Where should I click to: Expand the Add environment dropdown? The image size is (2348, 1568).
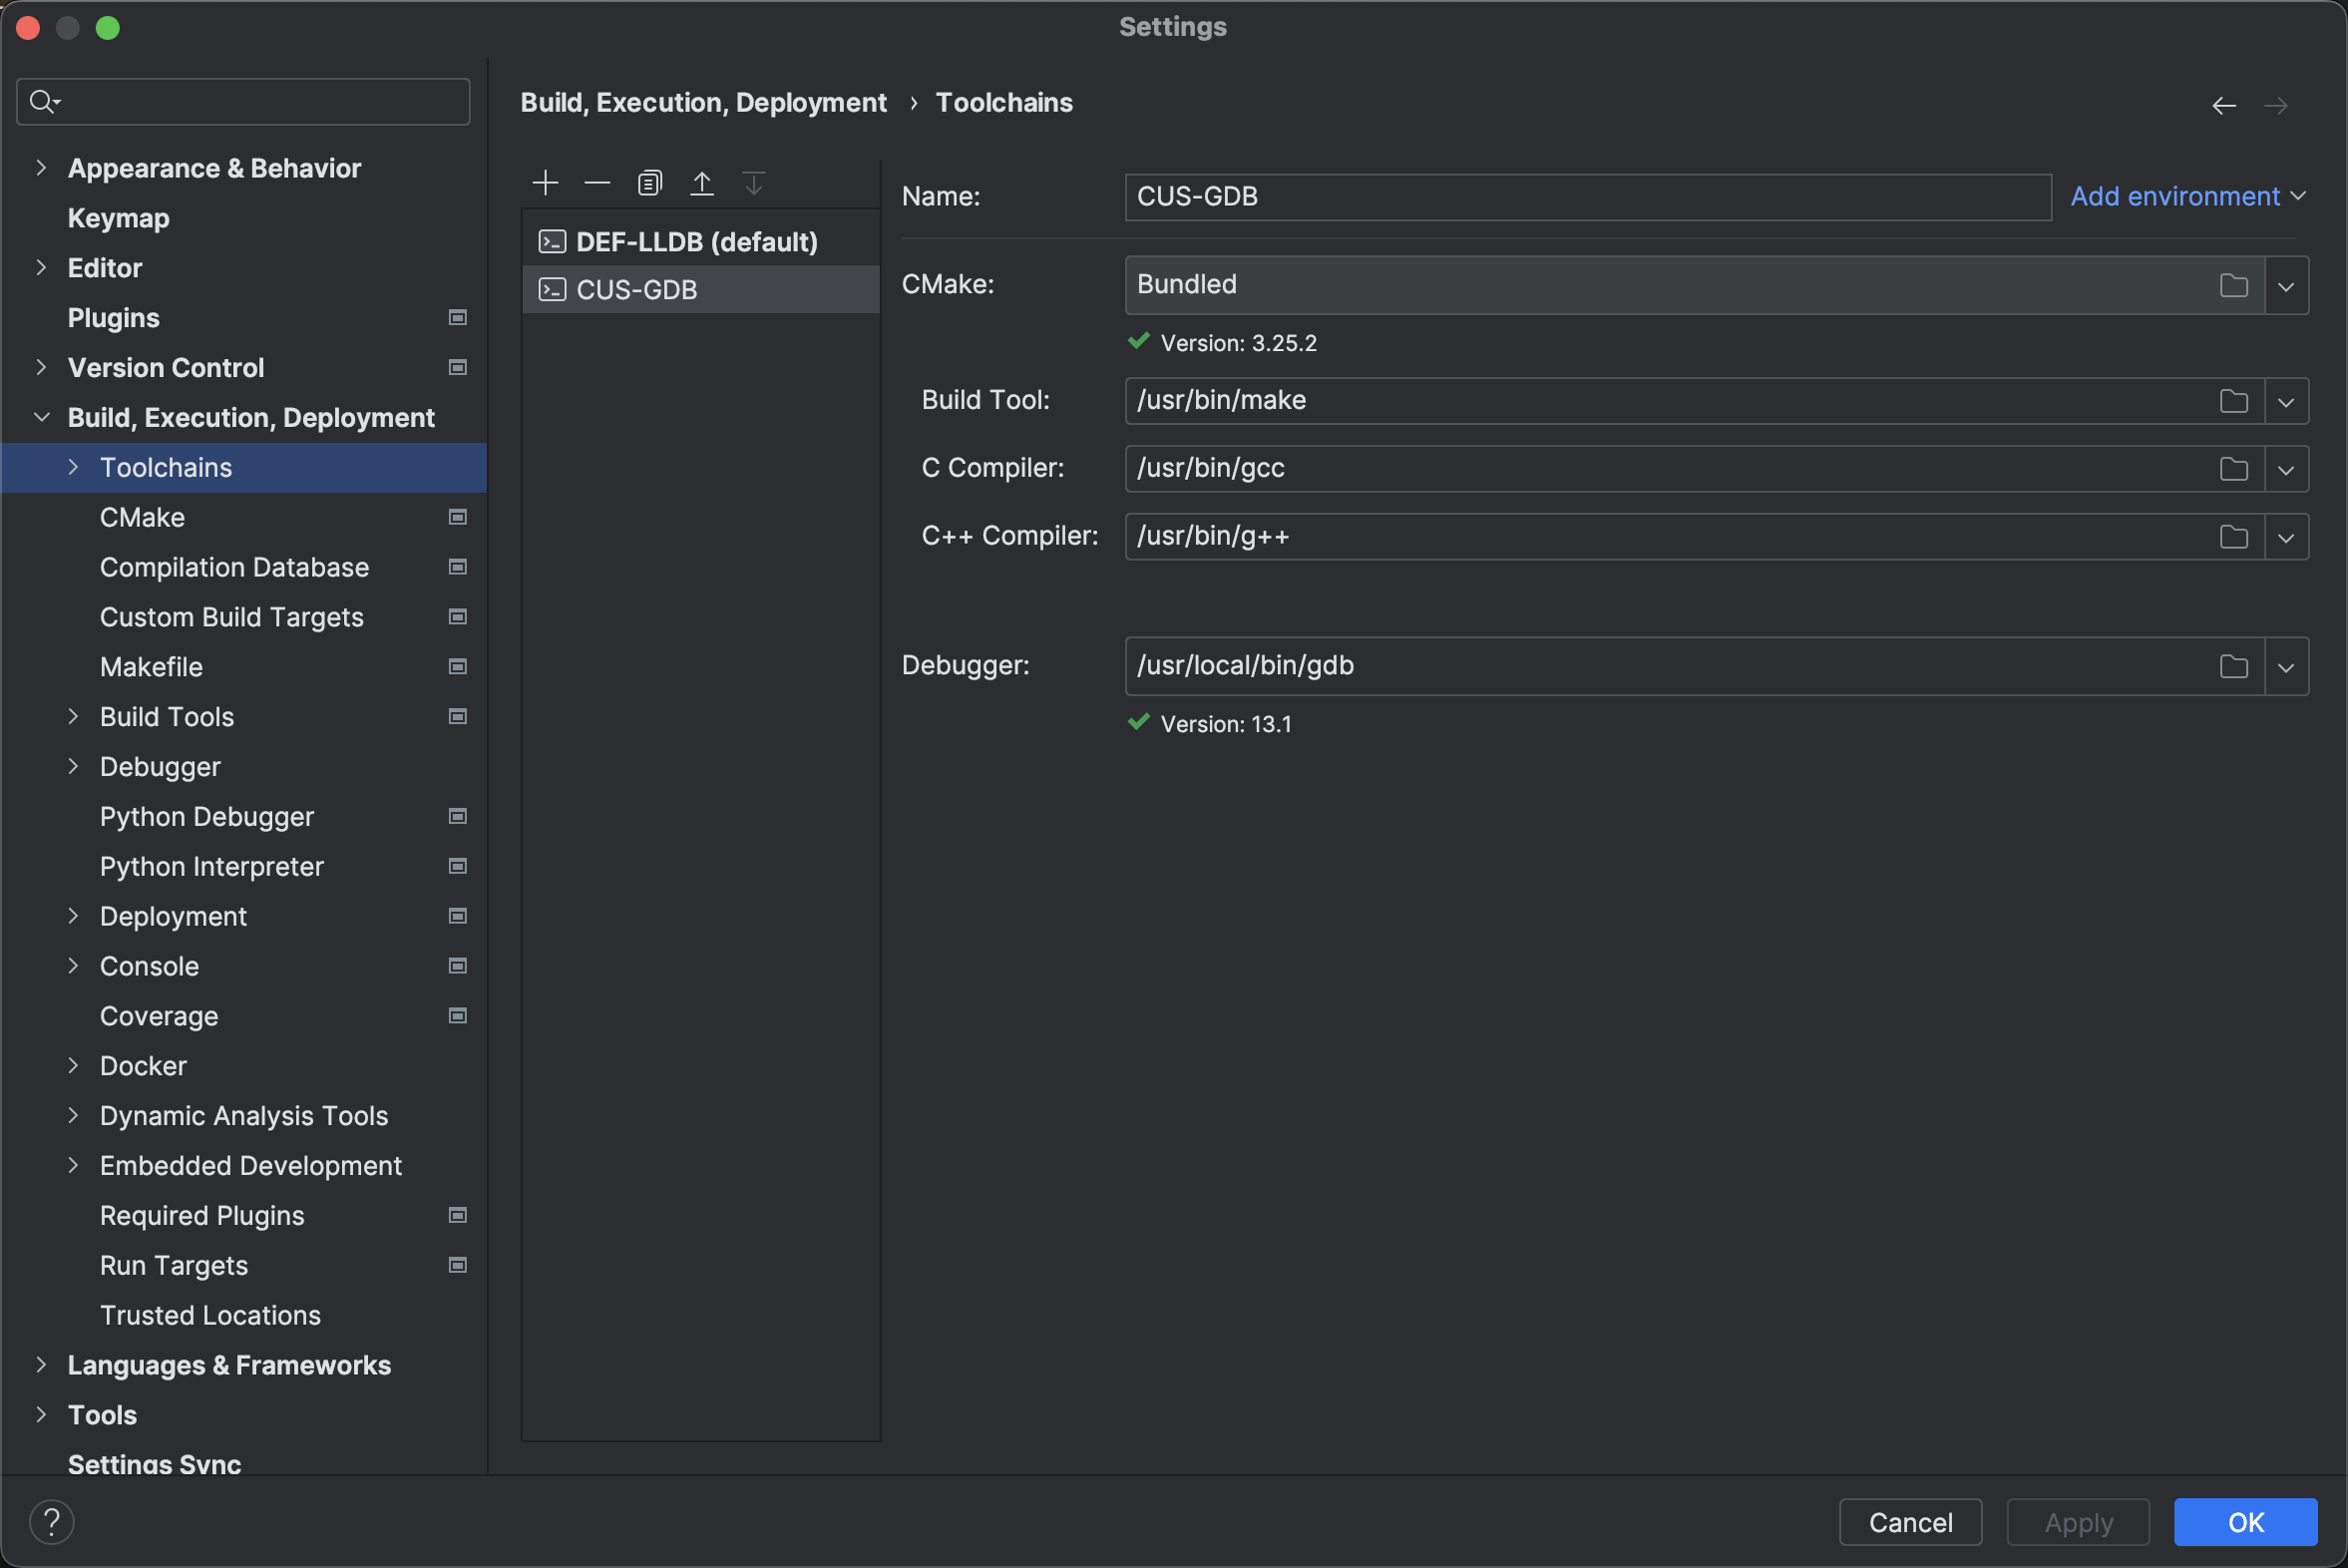point(2187,196)
